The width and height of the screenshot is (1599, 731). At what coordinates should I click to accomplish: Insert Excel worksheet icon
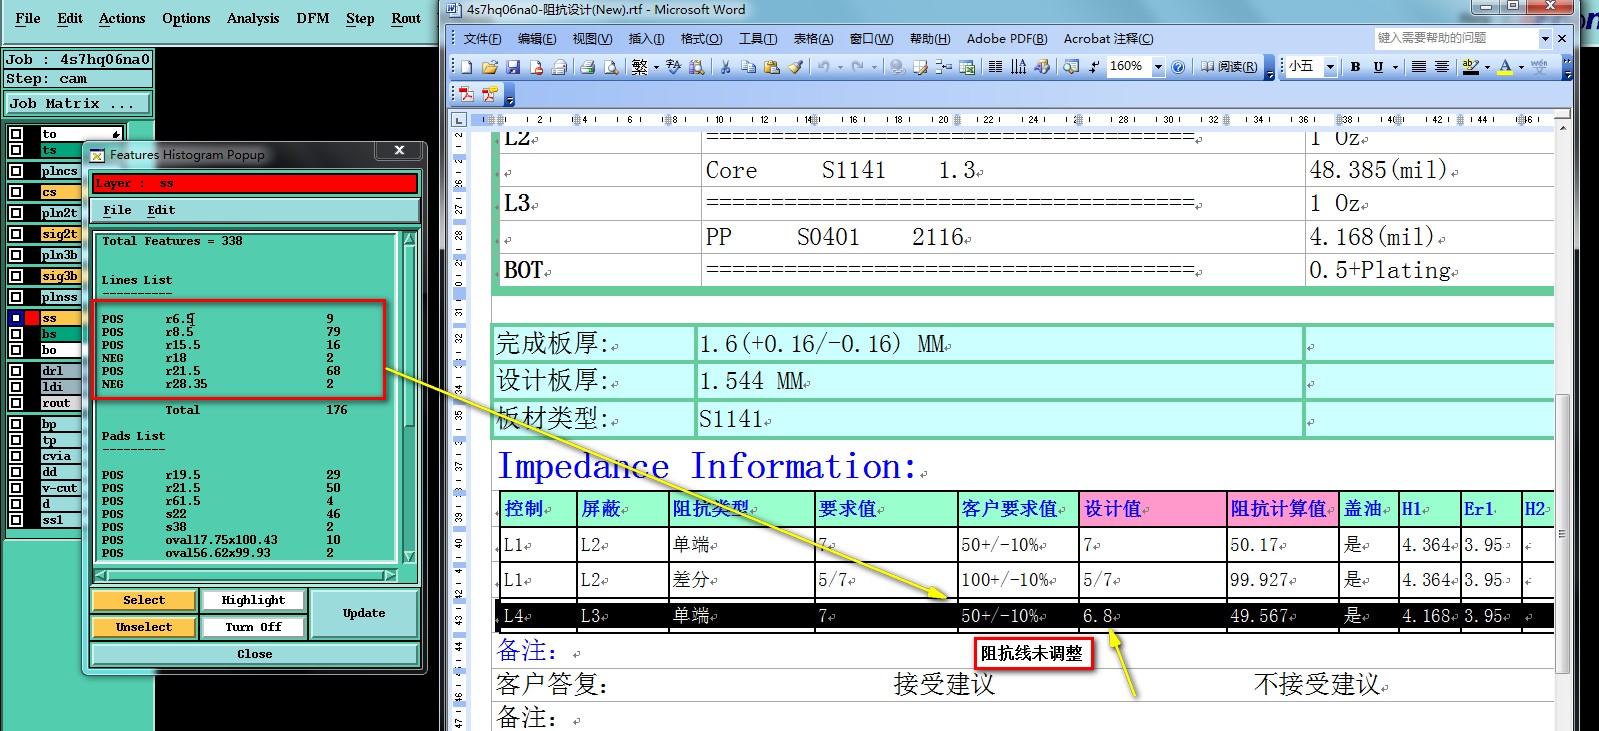click(x=967, y=67)
